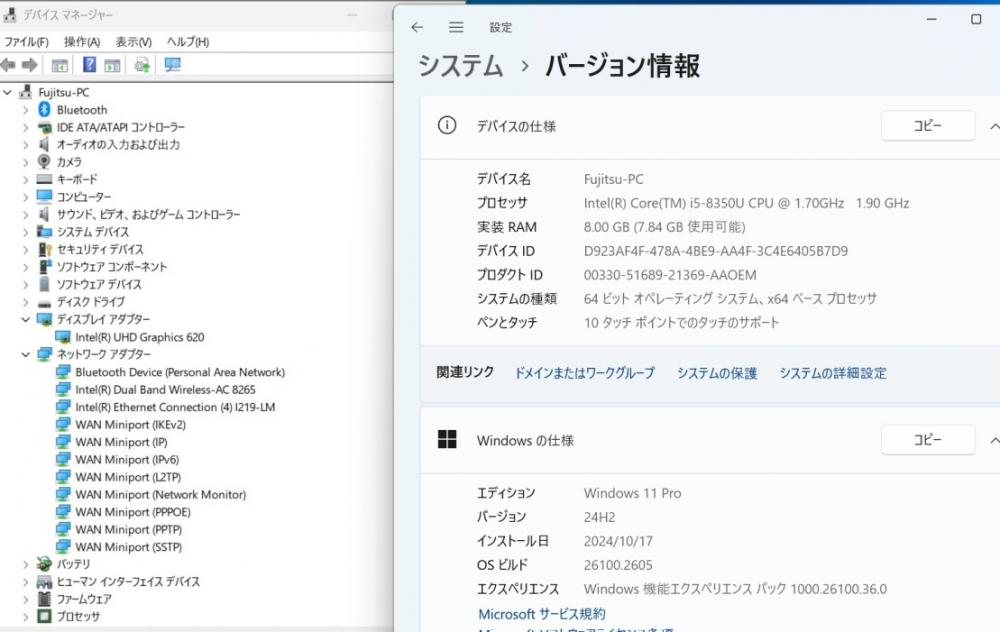Viewport: 1000px width, 632px height.
Task: Click the Back arrow in Device Manager toolbar
Action: pyautogui.click(x=8, y=65)
